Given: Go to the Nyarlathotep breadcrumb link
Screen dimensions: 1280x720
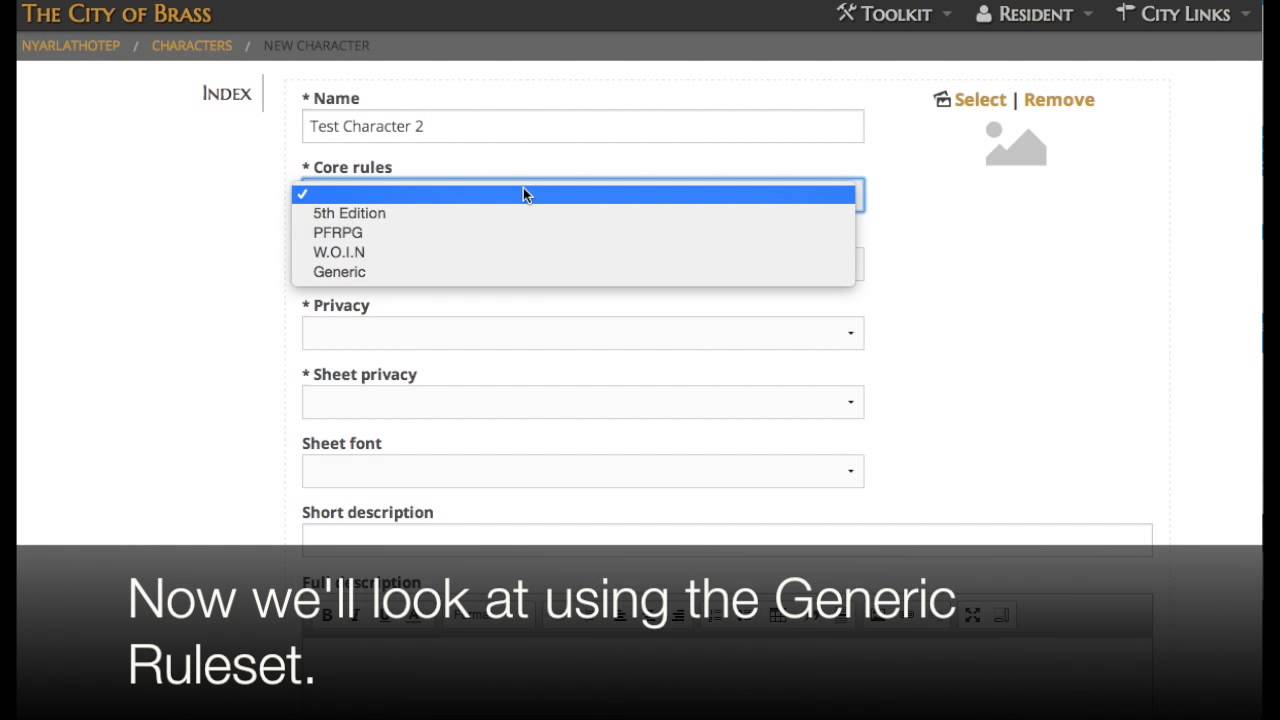Looking at the screenshot, I should pyautogui.click(x=71, y=46).
